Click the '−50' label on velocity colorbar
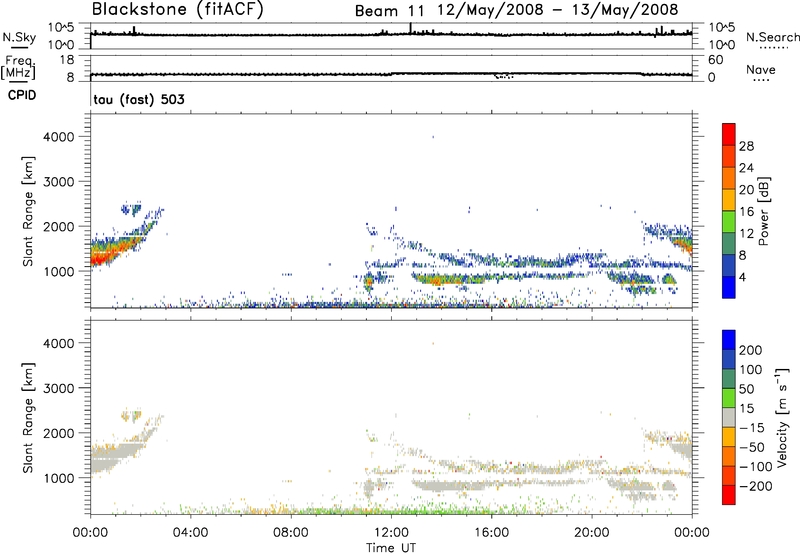This screenshot has height=554, width=800. [752, 447]
